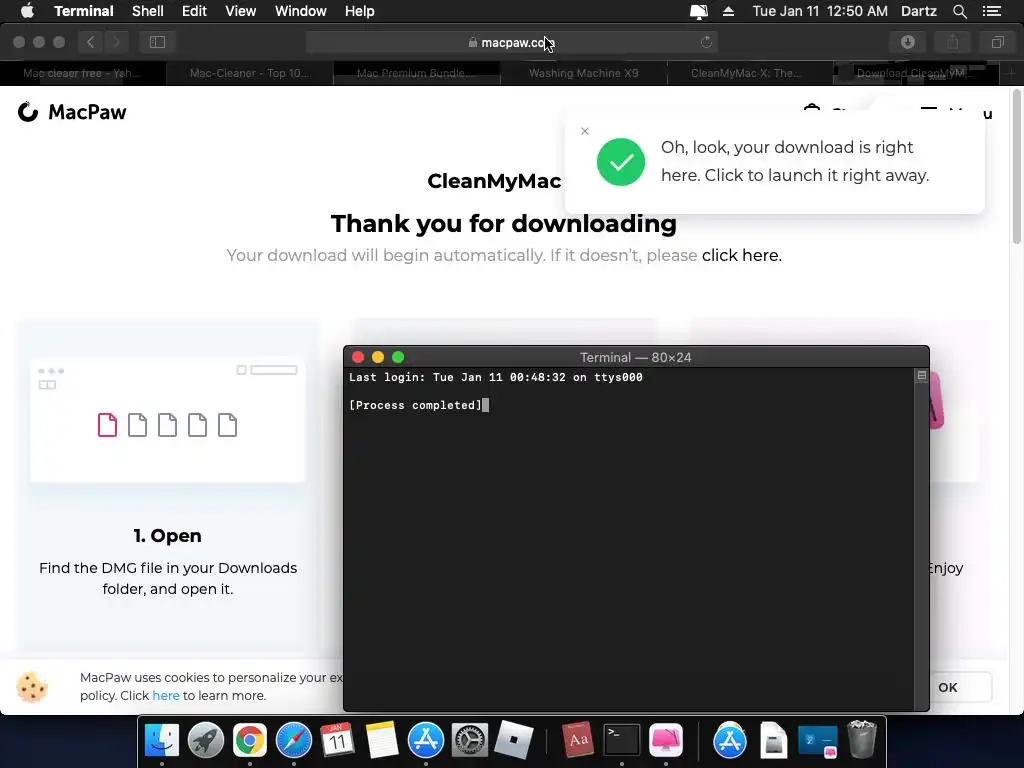Open the Window menu
Screen dimensions: 1024x768
(x=300, y=11)
